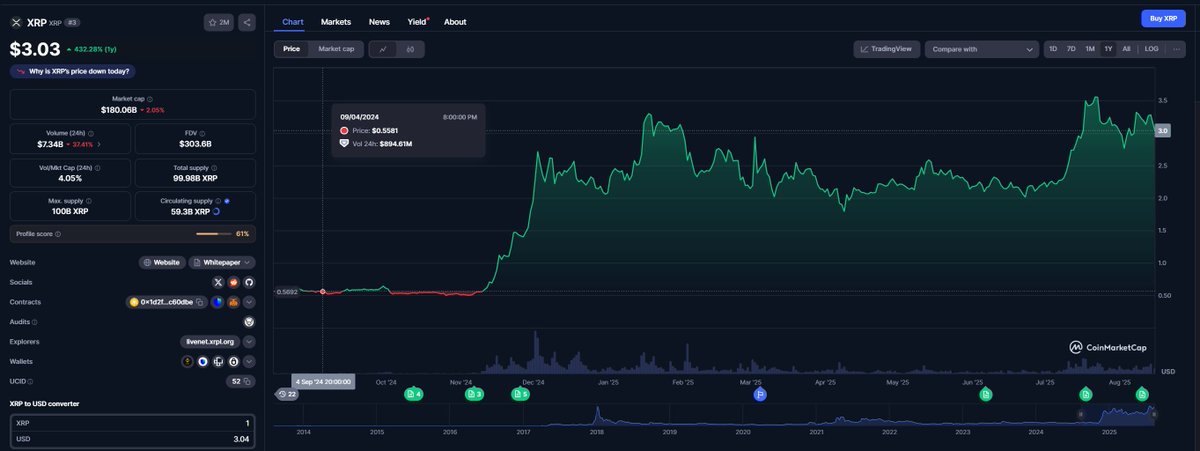Select the candlestick chart style icon
The image size is (1200, 451).
[411, 49]
